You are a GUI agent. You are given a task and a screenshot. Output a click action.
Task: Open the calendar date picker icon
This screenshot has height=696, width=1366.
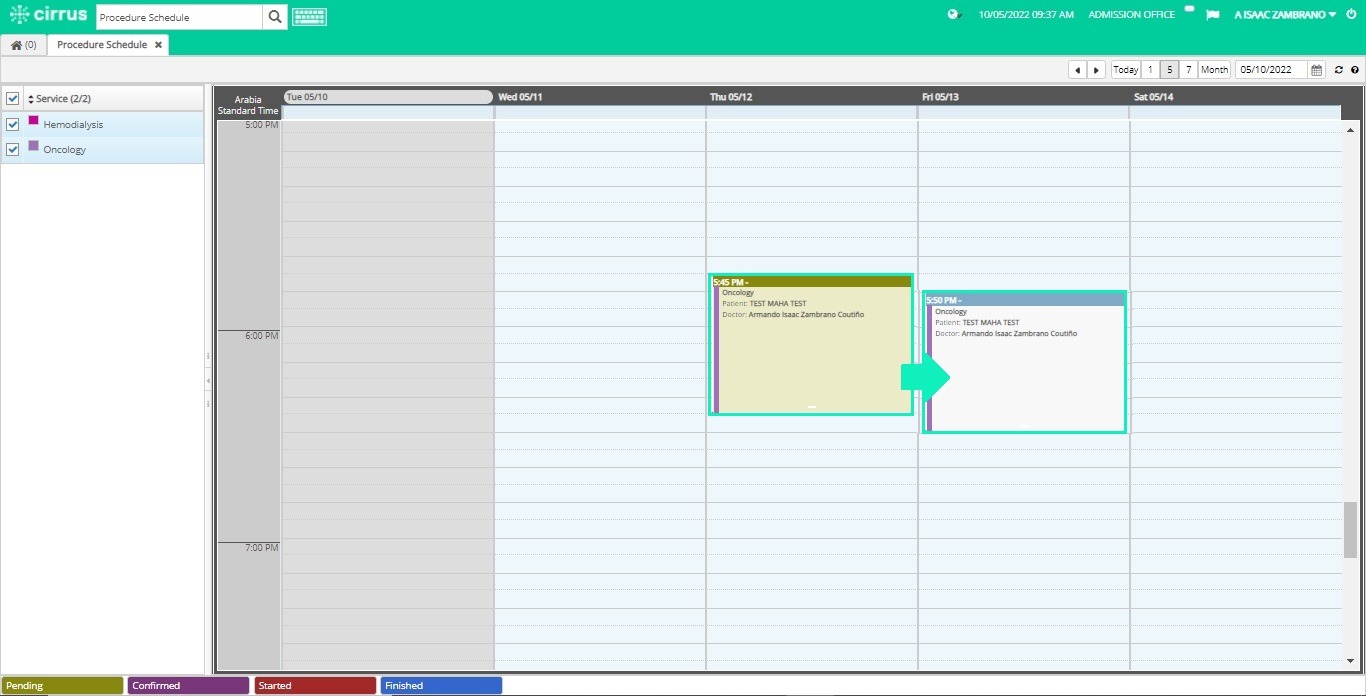[x=1316, y=70]
